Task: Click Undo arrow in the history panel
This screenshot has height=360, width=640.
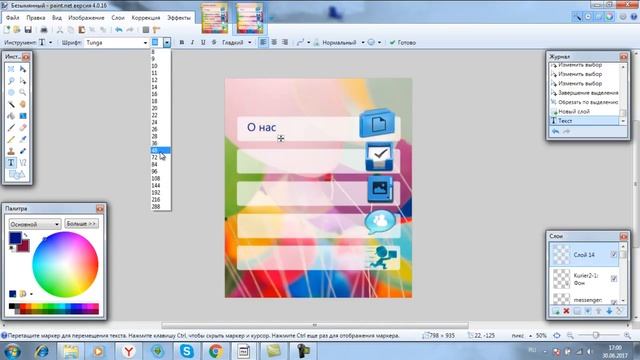Action: tap(556, 131)
